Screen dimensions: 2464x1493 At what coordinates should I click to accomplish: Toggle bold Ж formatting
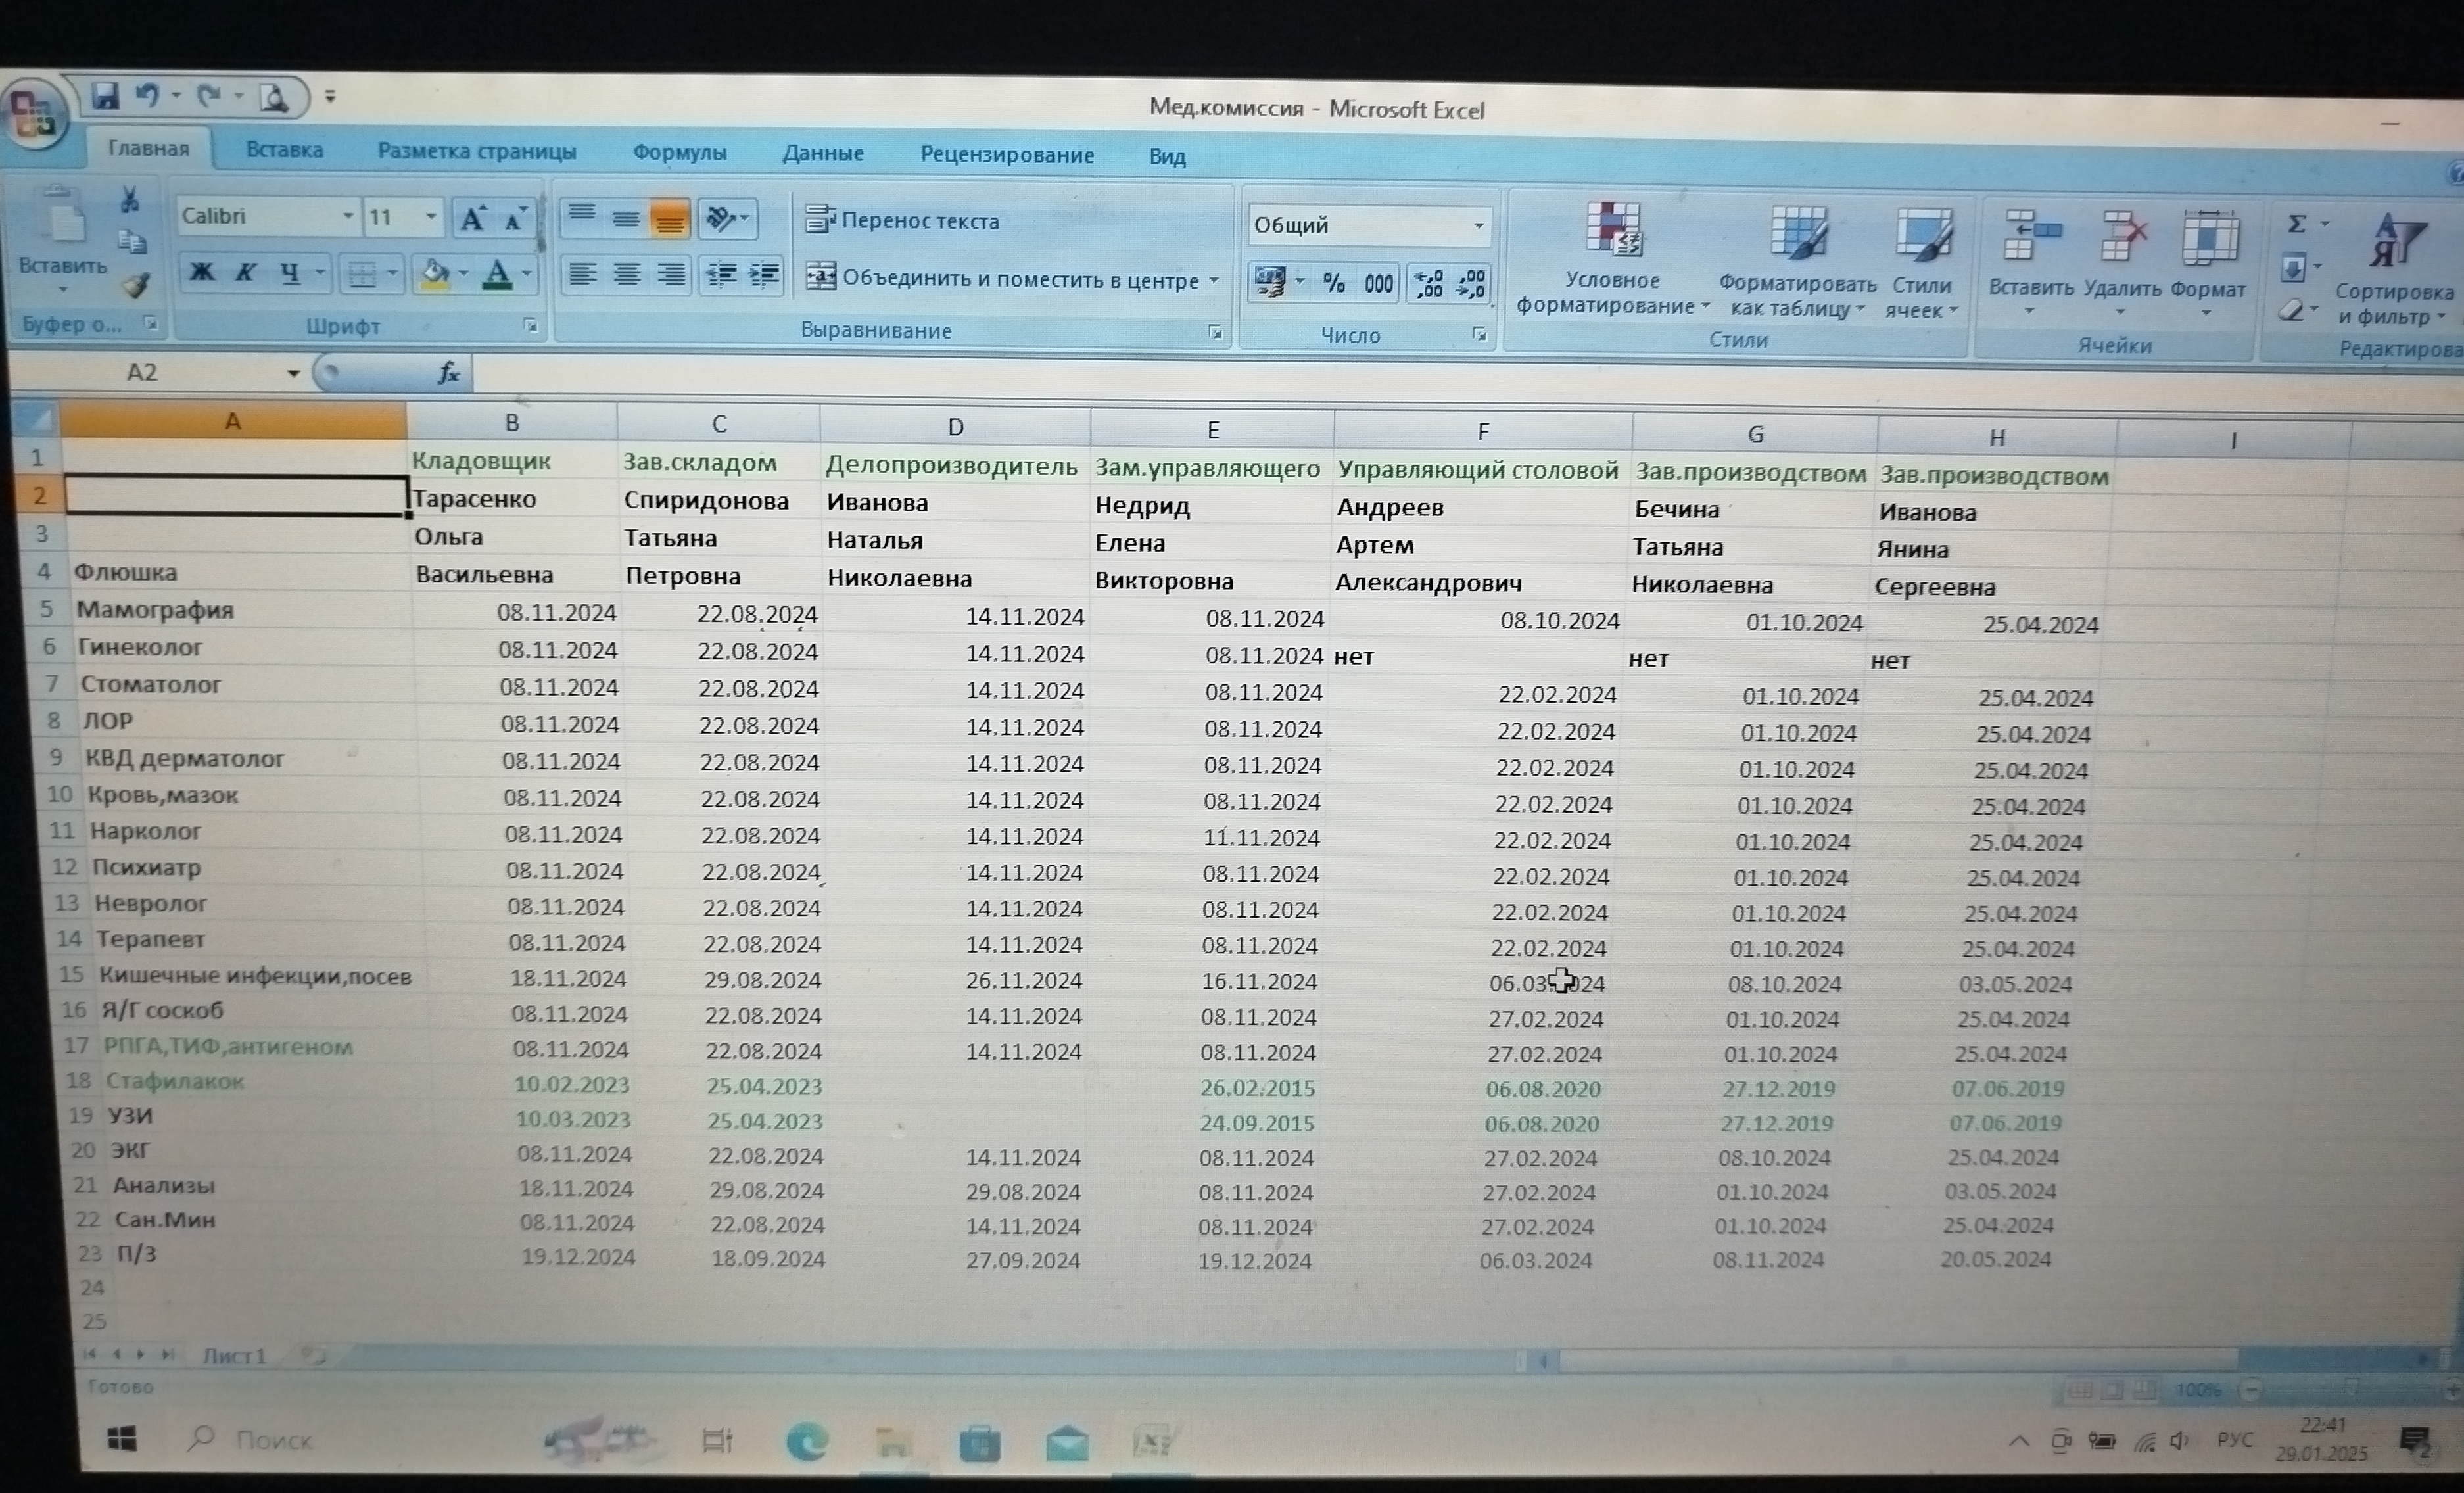[202, 272]
